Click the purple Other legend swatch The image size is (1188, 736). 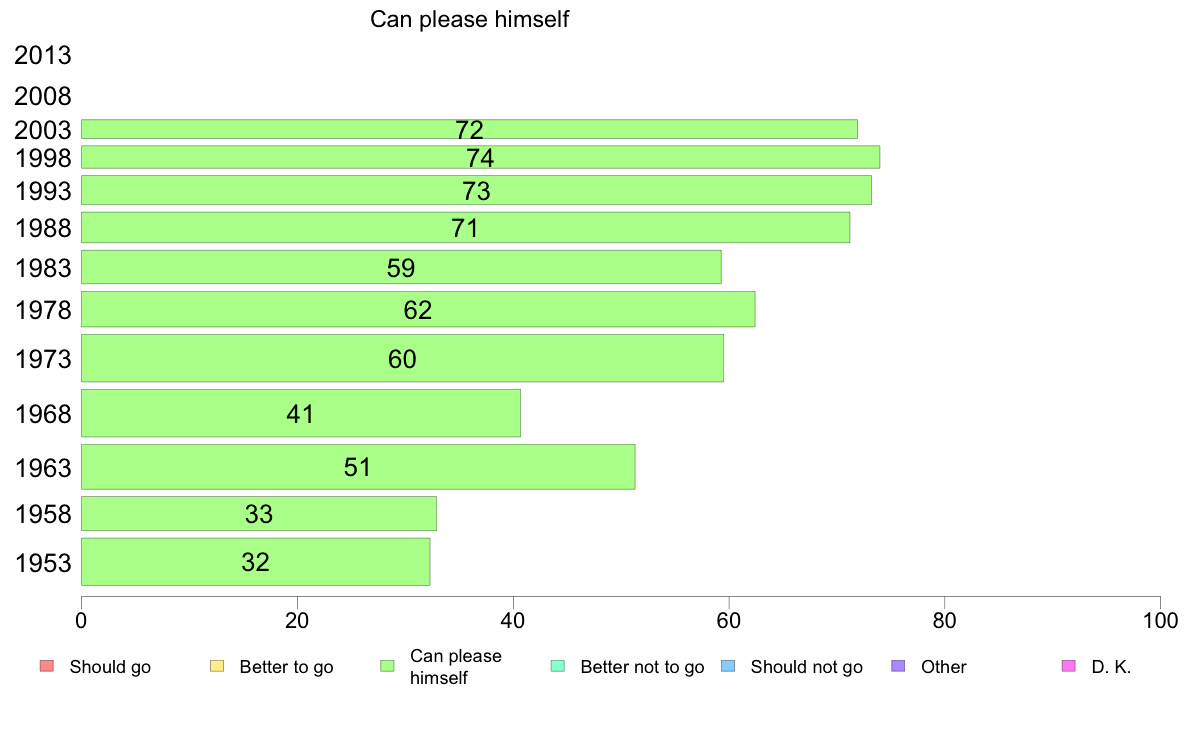pos(898,666)
